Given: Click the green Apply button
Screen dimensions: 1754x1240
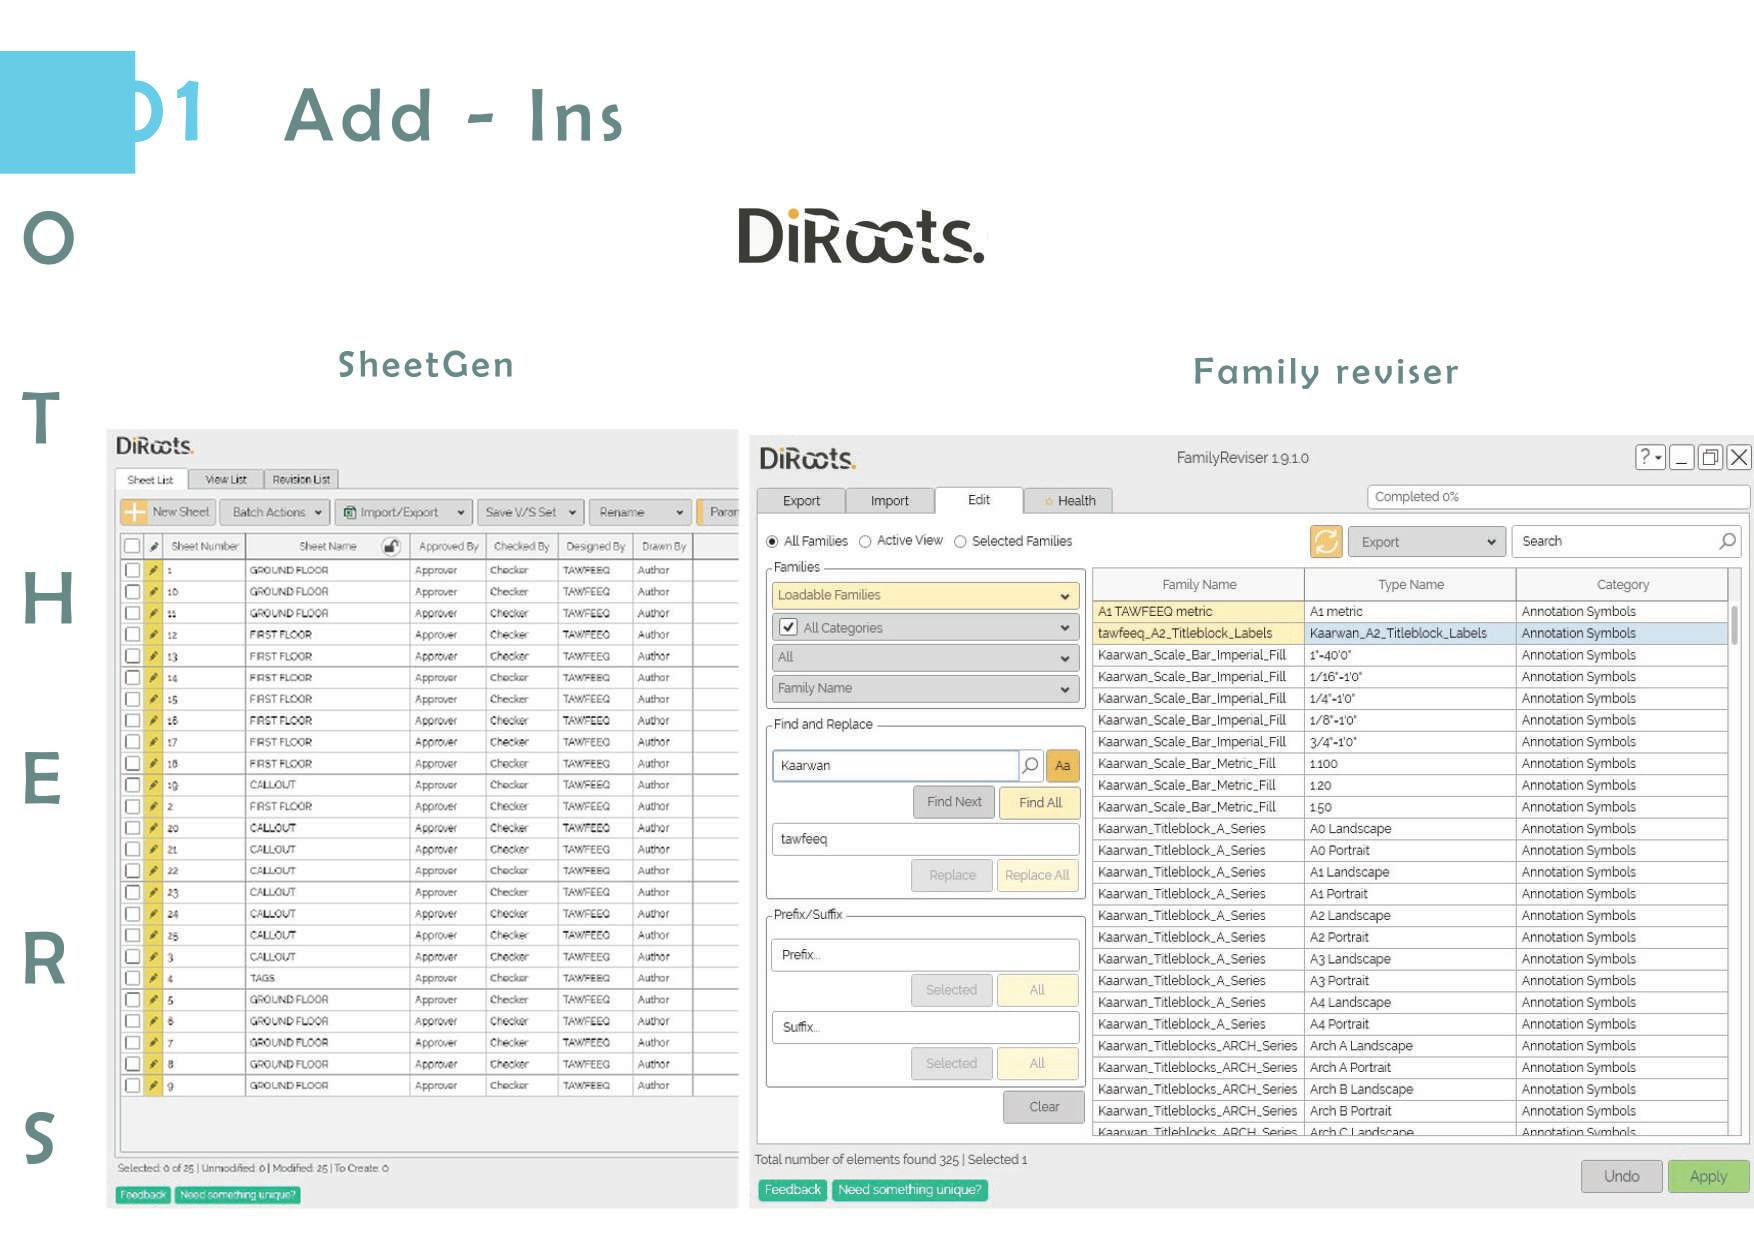Looking at the screenshot, I should 1708,1176.
